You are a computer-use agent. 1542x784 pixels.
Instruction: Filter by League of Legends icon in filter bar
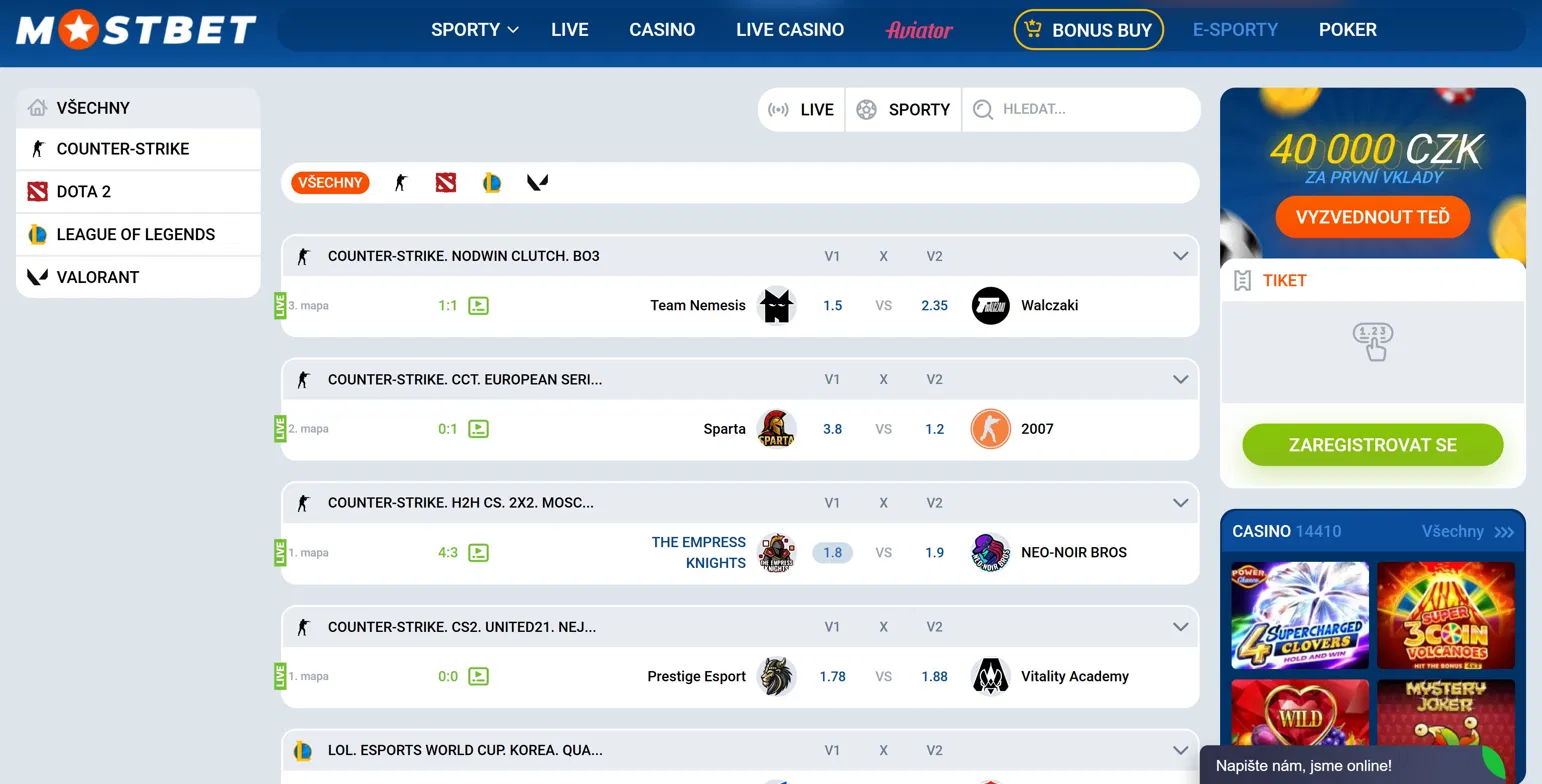point(492,183)
